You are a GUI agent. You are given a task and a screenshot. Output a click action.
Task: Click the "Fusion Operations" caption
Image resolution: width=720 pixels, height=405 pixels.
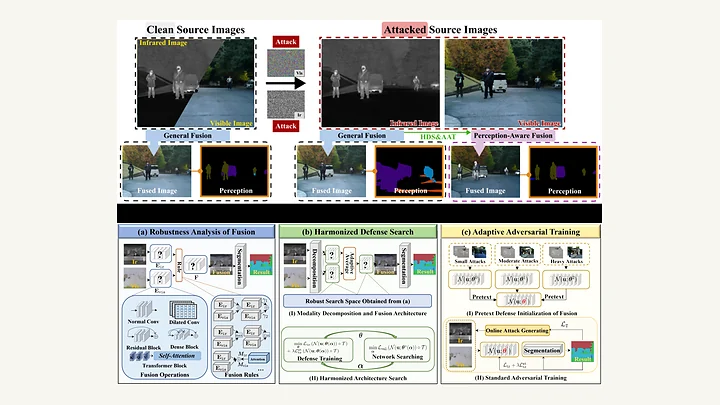(x=164, y=375)
